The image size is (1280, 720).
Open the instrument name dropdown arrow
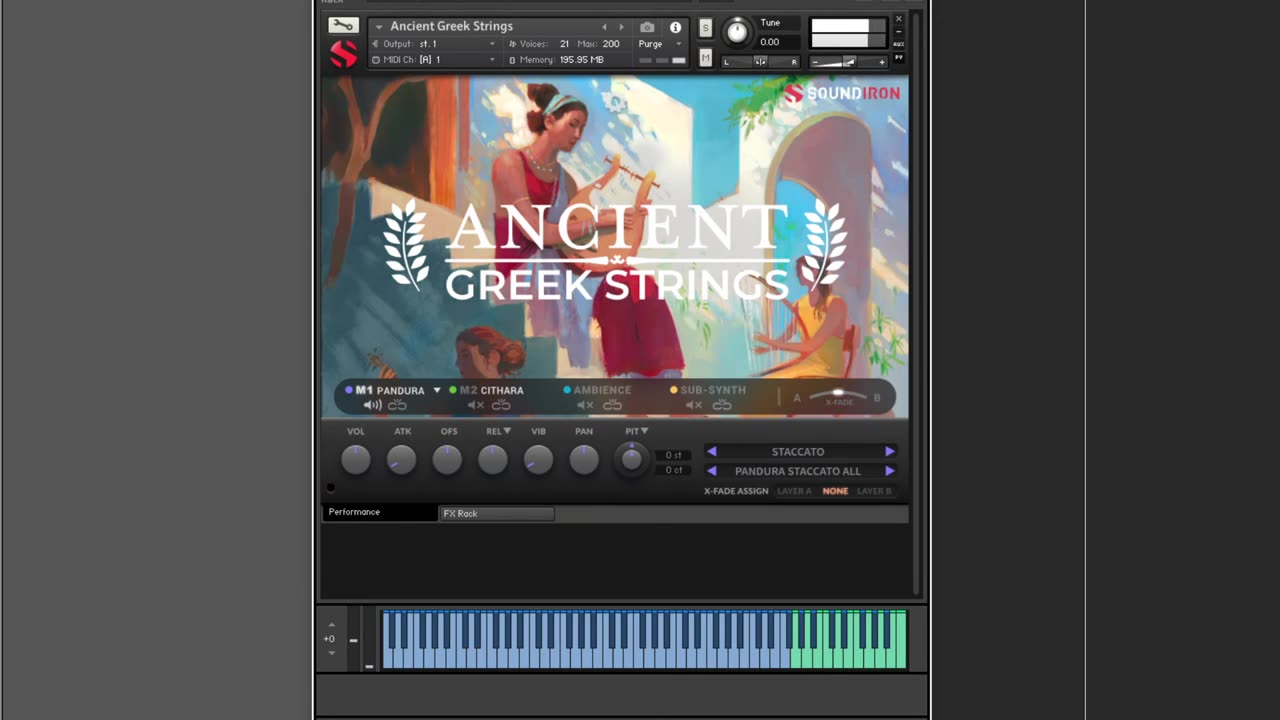tap(379, 27)
